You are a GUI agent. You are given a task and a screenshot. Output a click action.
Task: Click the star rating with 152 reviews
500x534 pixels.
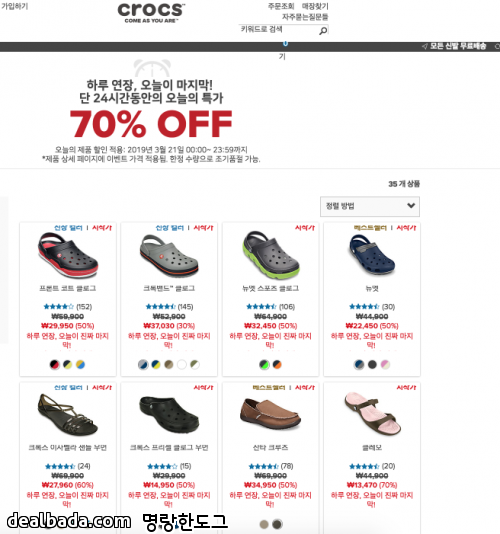pyautogui.click(x=68, y=307)
